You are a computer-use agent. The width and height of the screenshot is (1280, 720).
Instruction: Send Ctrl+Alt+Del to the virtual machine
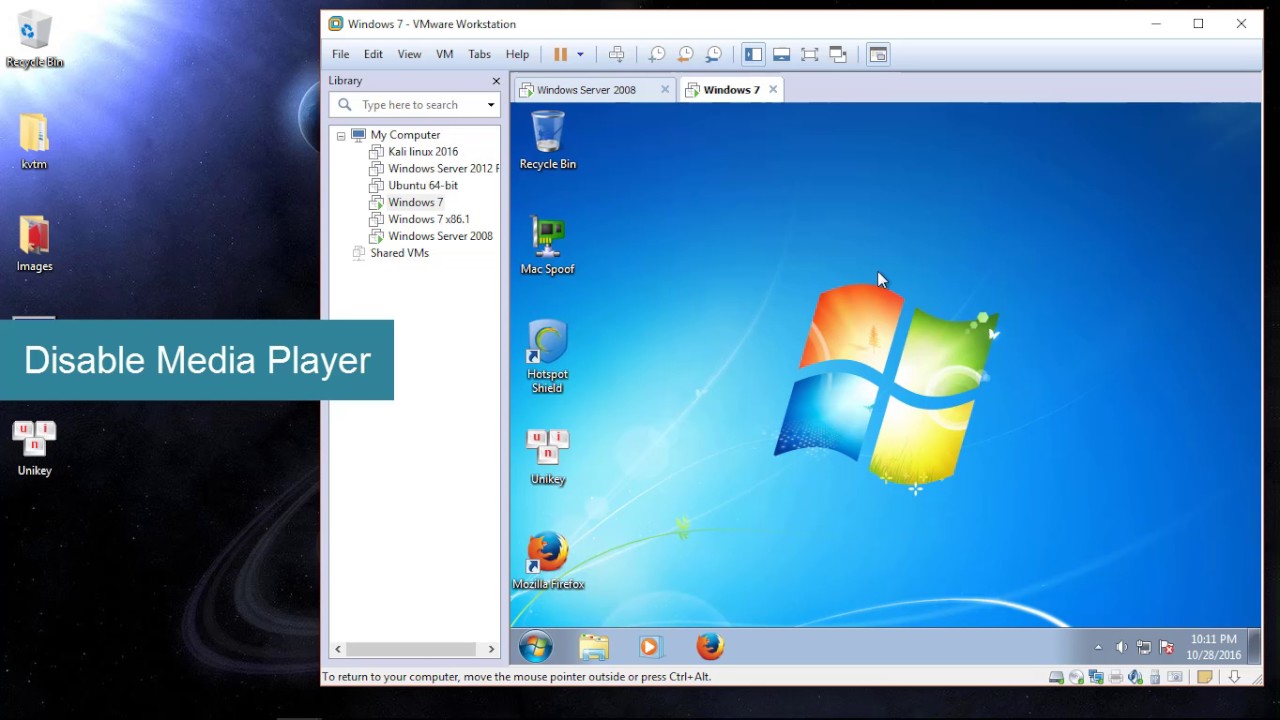pyautogui.click(x=616, y=54)
